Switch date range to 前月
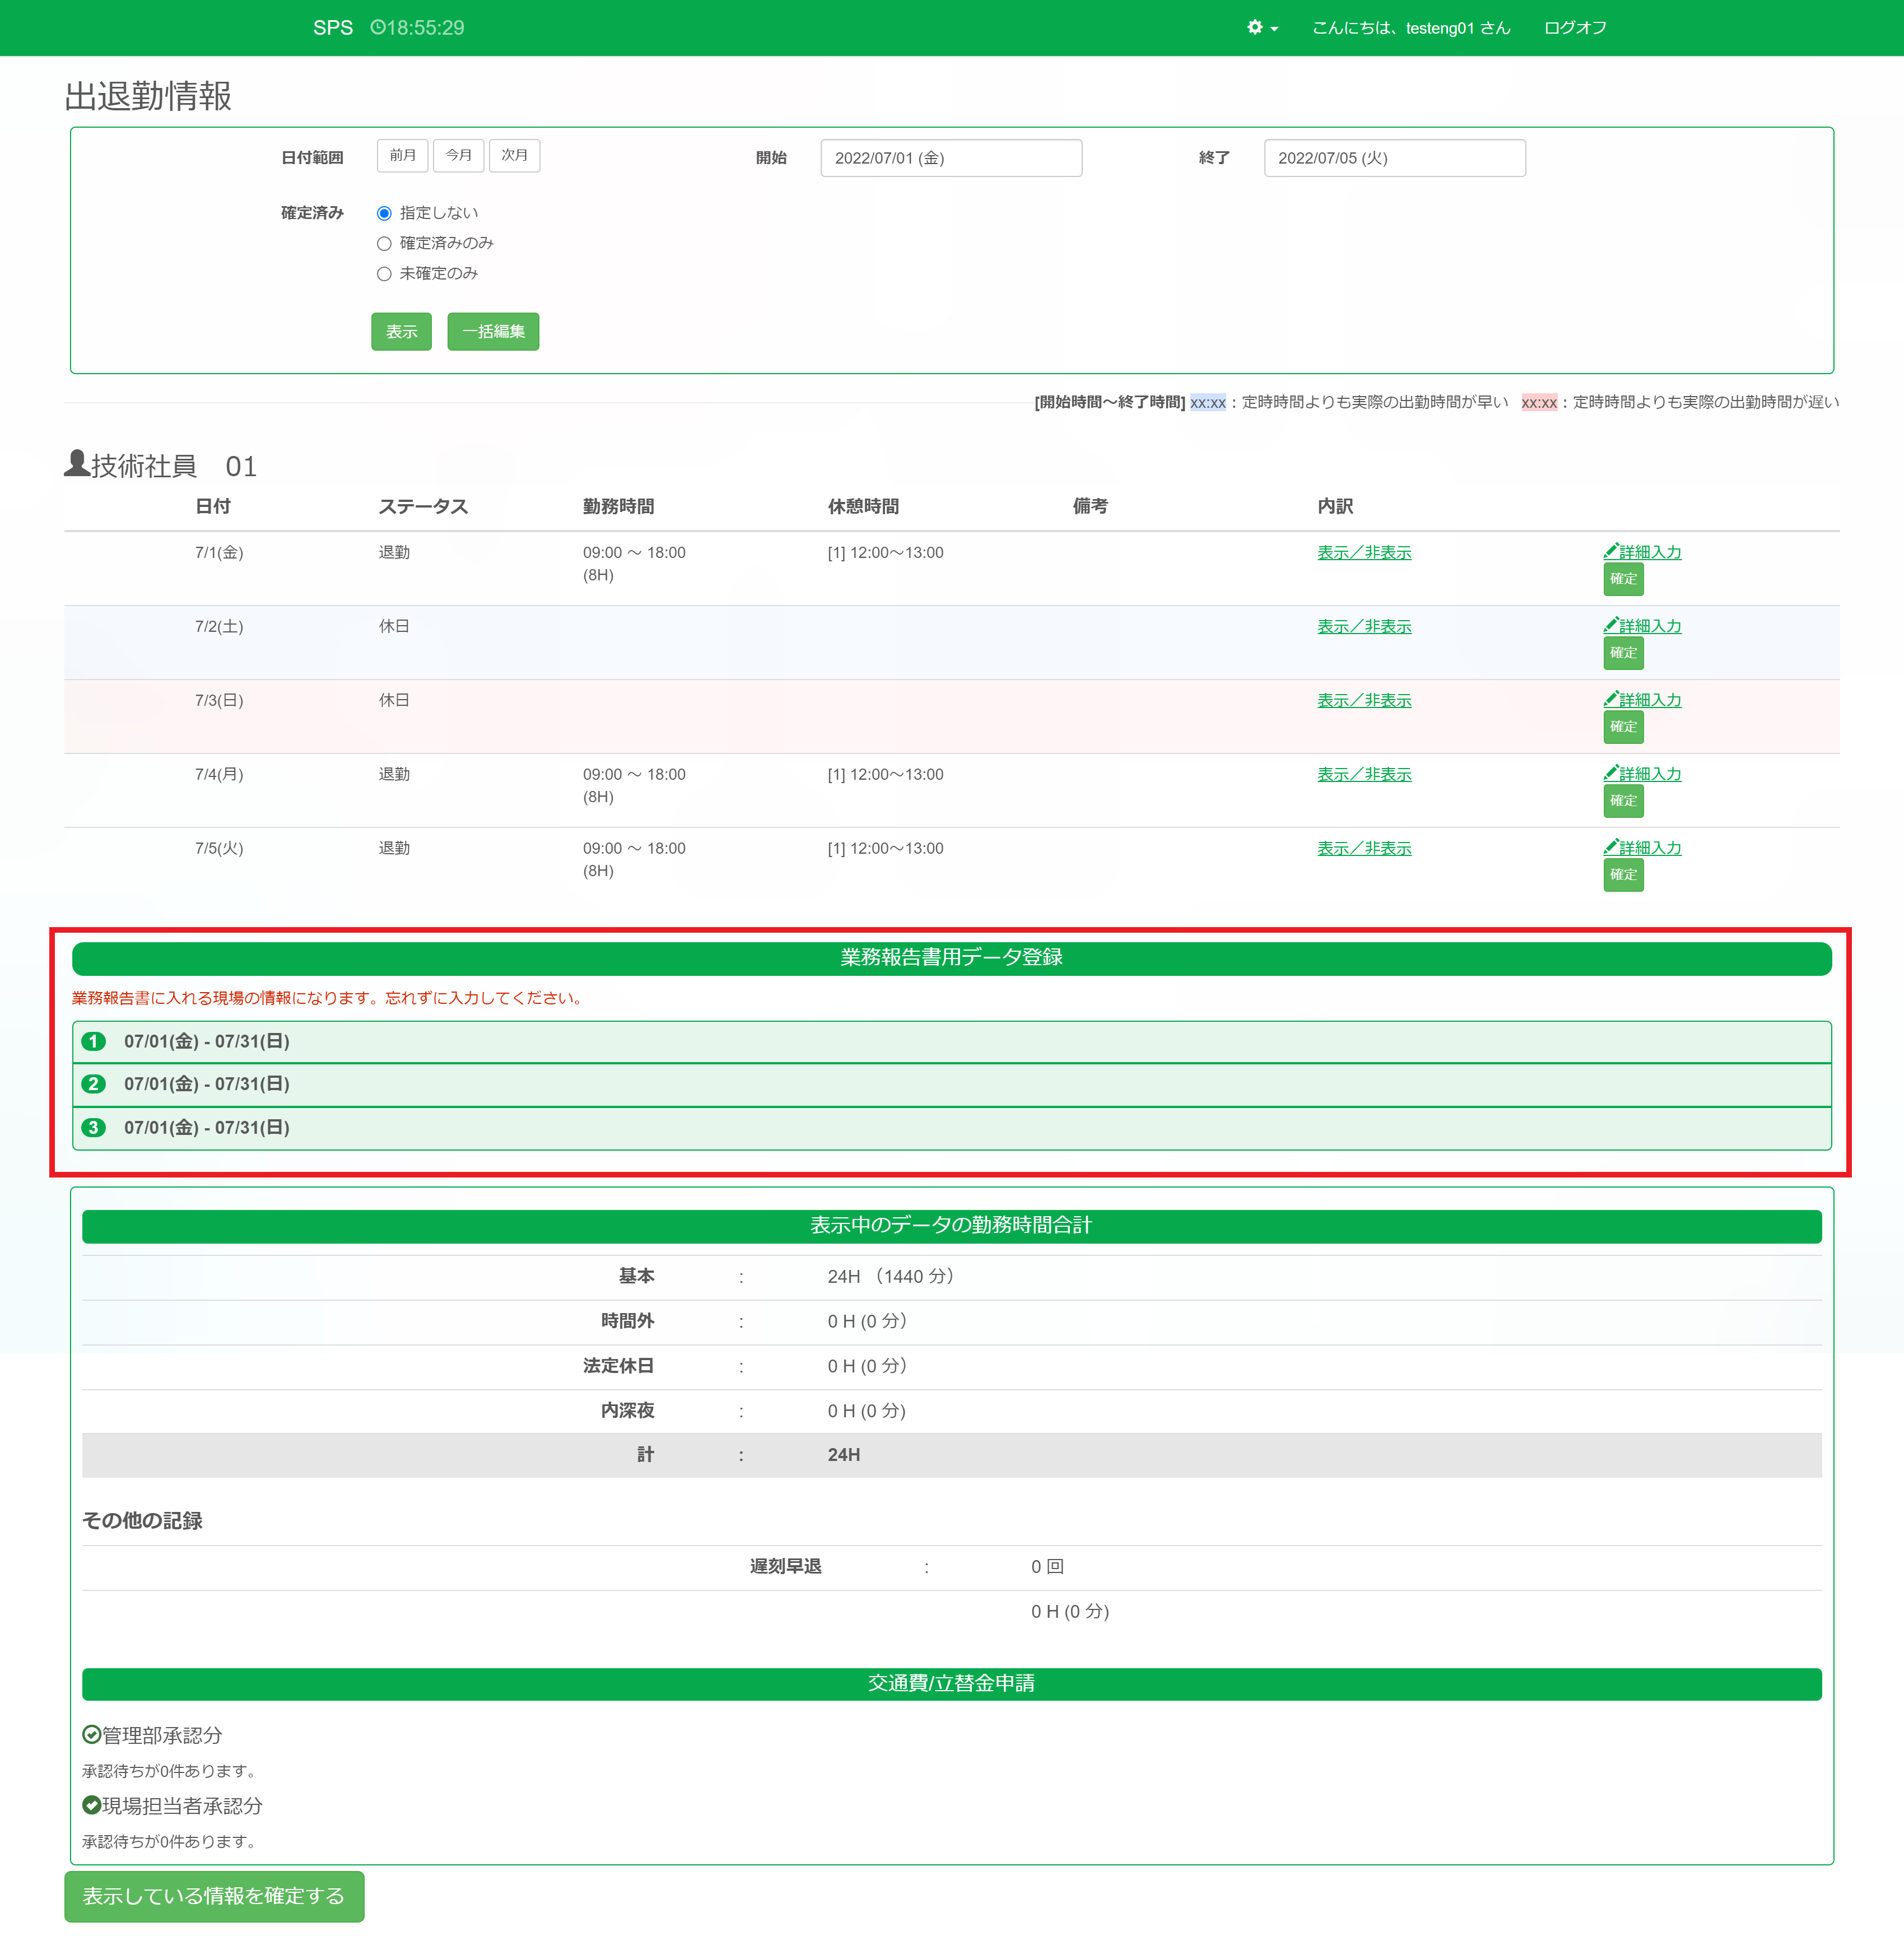This screenshot has width=1904, height=1936. pos(402,155)
